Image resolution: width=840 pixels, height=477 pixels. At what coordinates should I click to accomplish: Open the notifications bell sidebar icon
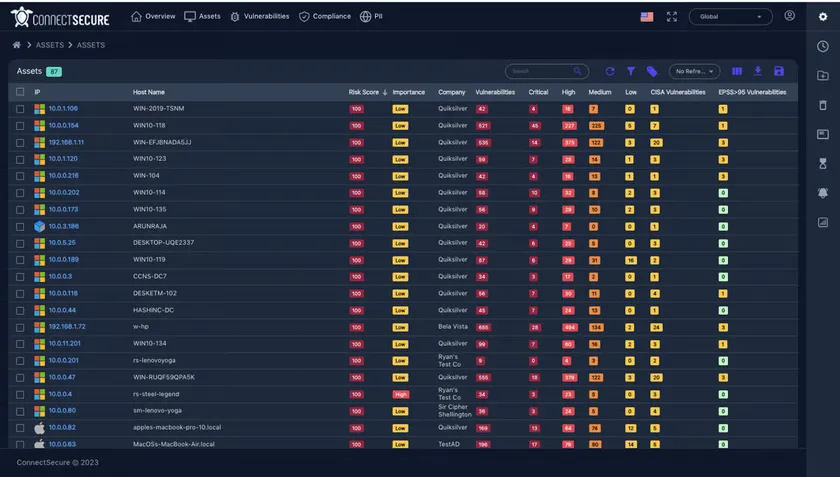(x=823, y=193)
